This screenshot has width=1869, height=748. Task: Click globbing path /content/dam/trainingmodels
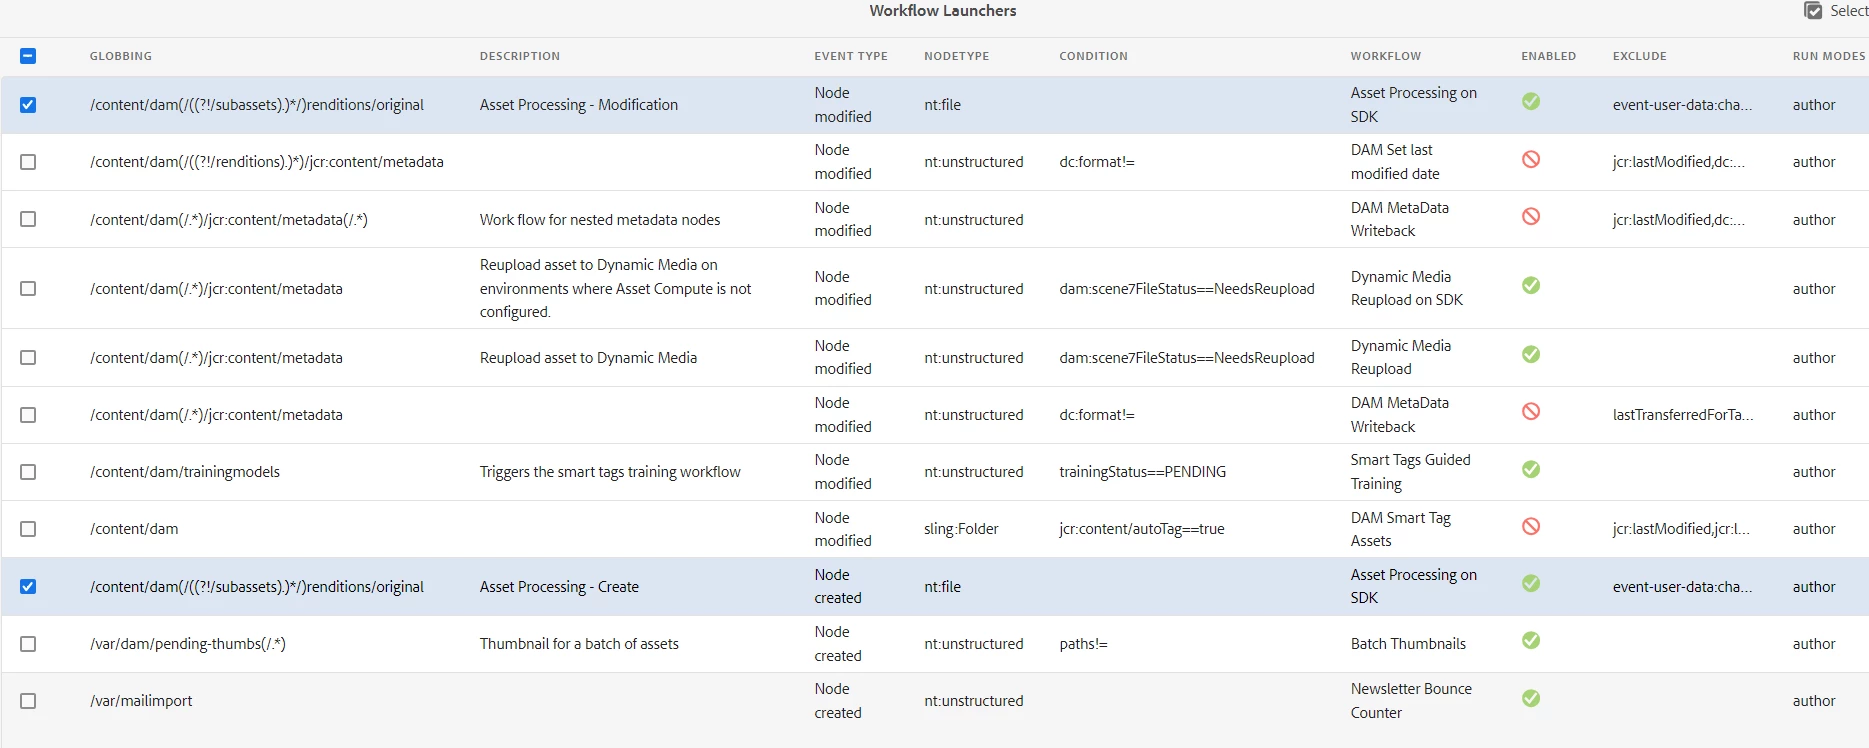click(x=185, y=472)
